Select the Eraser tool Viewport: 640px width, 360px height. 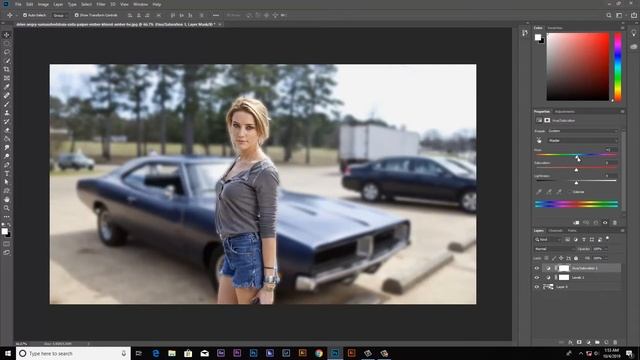pyautogui.click(x=7, y=130)
